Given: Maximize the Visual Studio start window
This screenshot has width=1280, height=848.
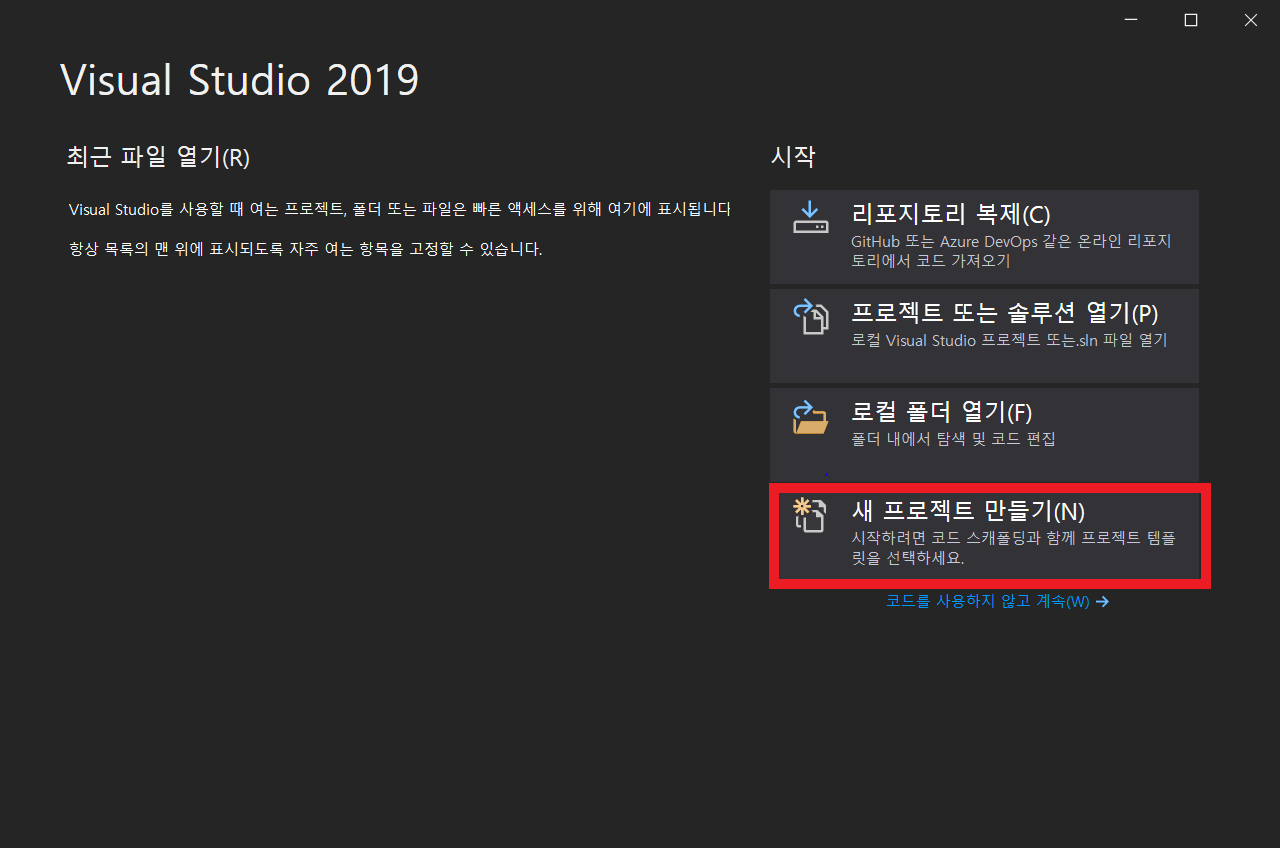Looking at the screenshot, I should pos(1191,20).
